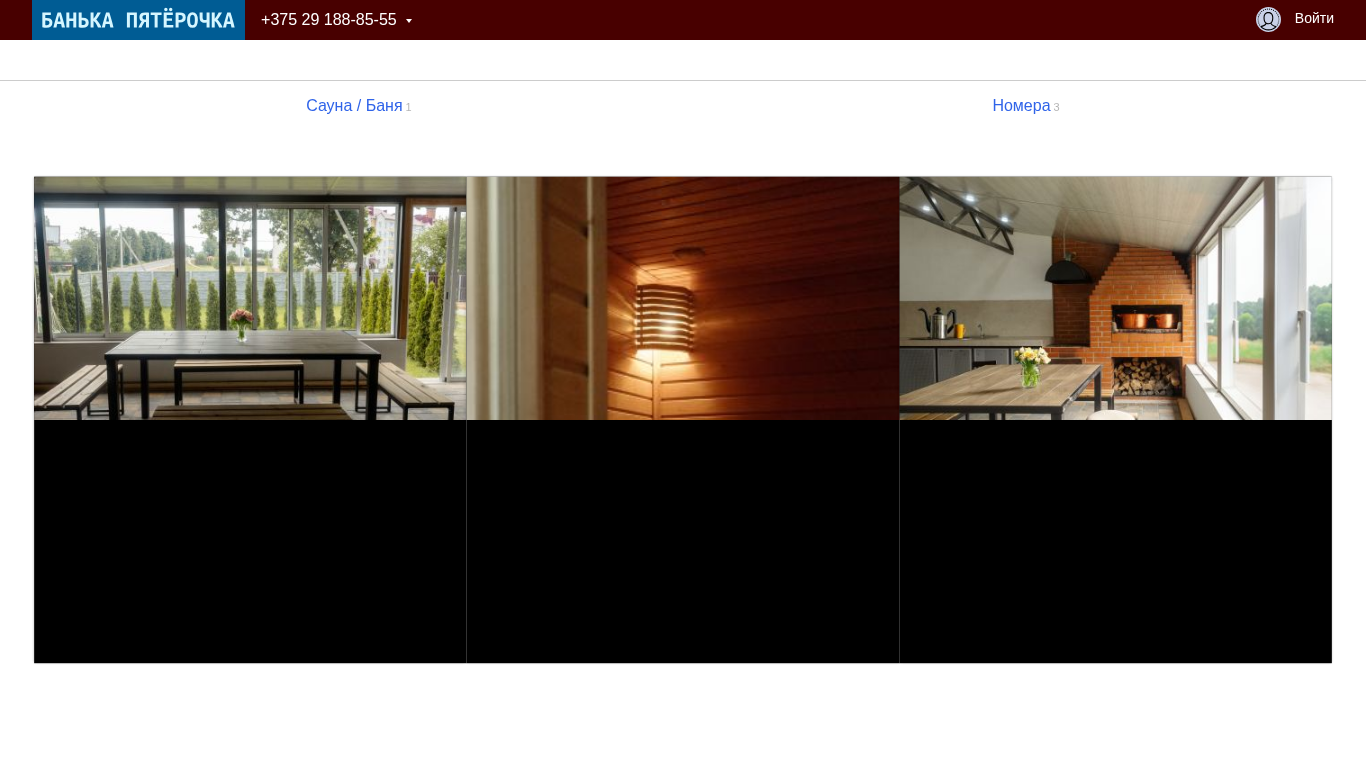Switch to the Сауна / Баня tab
The image size is (1366, 768).
(354, 106)
